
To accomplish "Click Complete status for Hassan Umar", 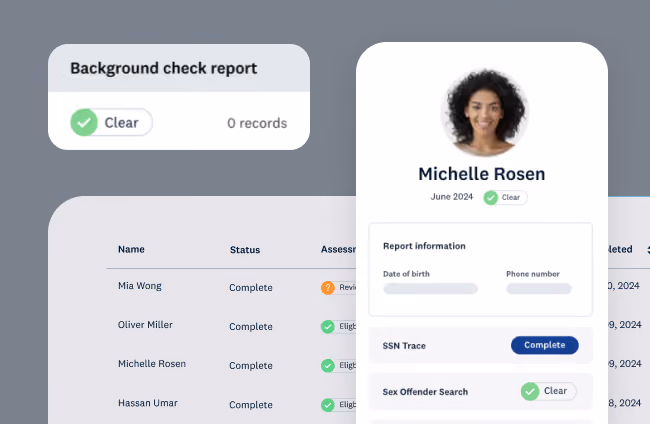I will click(x=251, y=405).
